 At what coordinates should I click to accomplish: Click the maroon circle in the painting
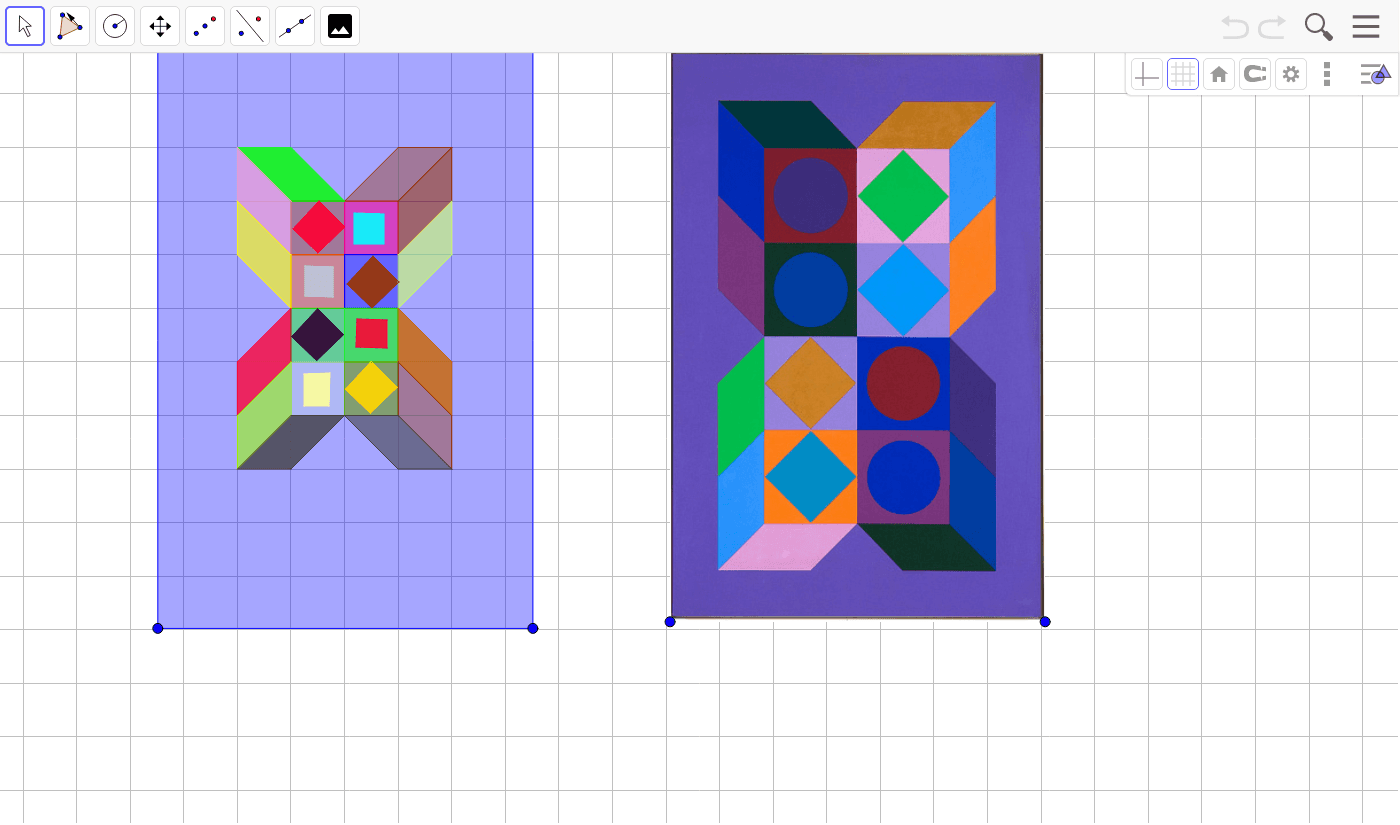[903, 383]
